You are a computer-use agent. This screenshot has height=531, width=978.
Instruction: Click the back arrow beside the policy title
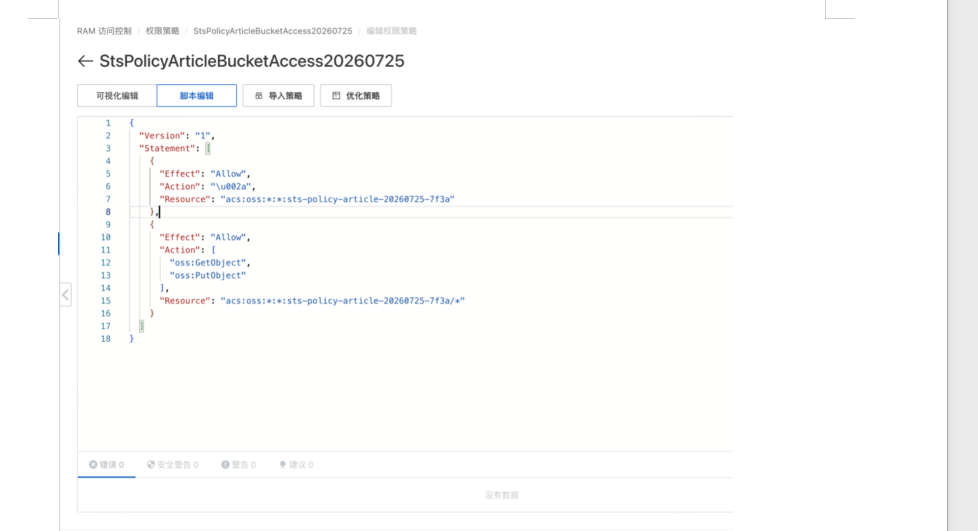(85, 61)
